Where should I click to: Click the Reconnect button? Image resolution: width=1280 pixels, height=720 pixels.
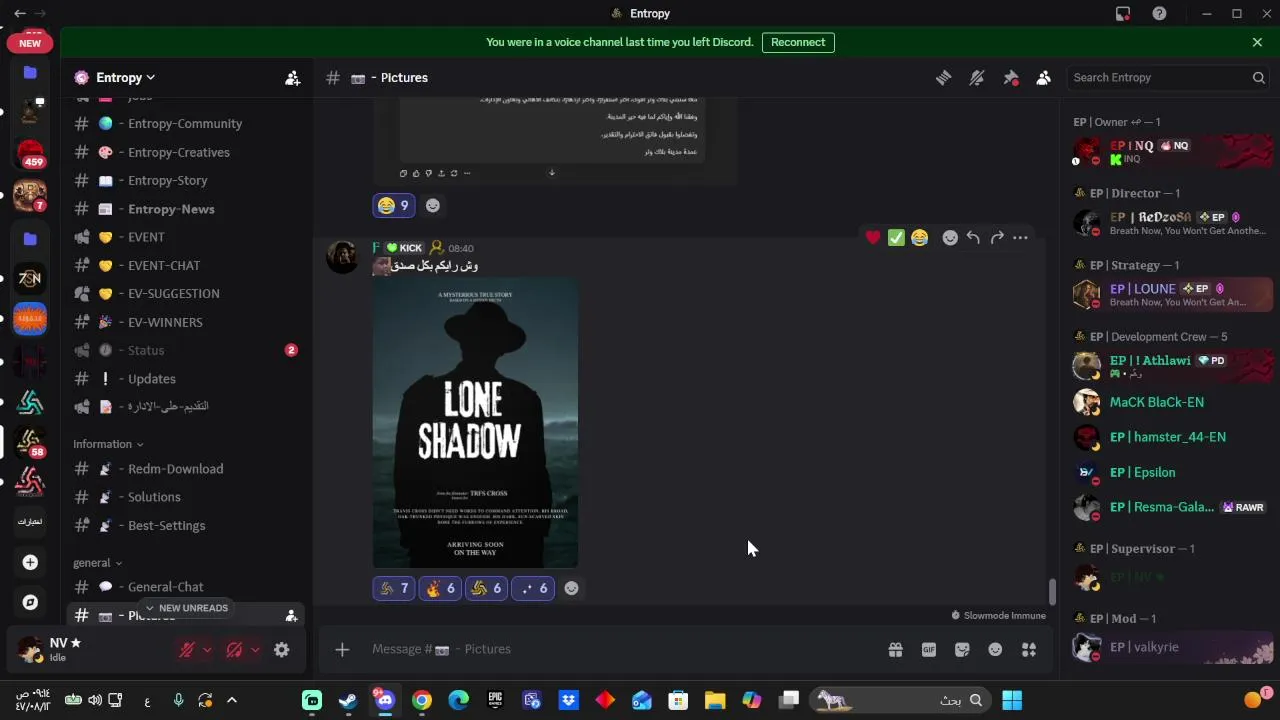coord(798,42)
